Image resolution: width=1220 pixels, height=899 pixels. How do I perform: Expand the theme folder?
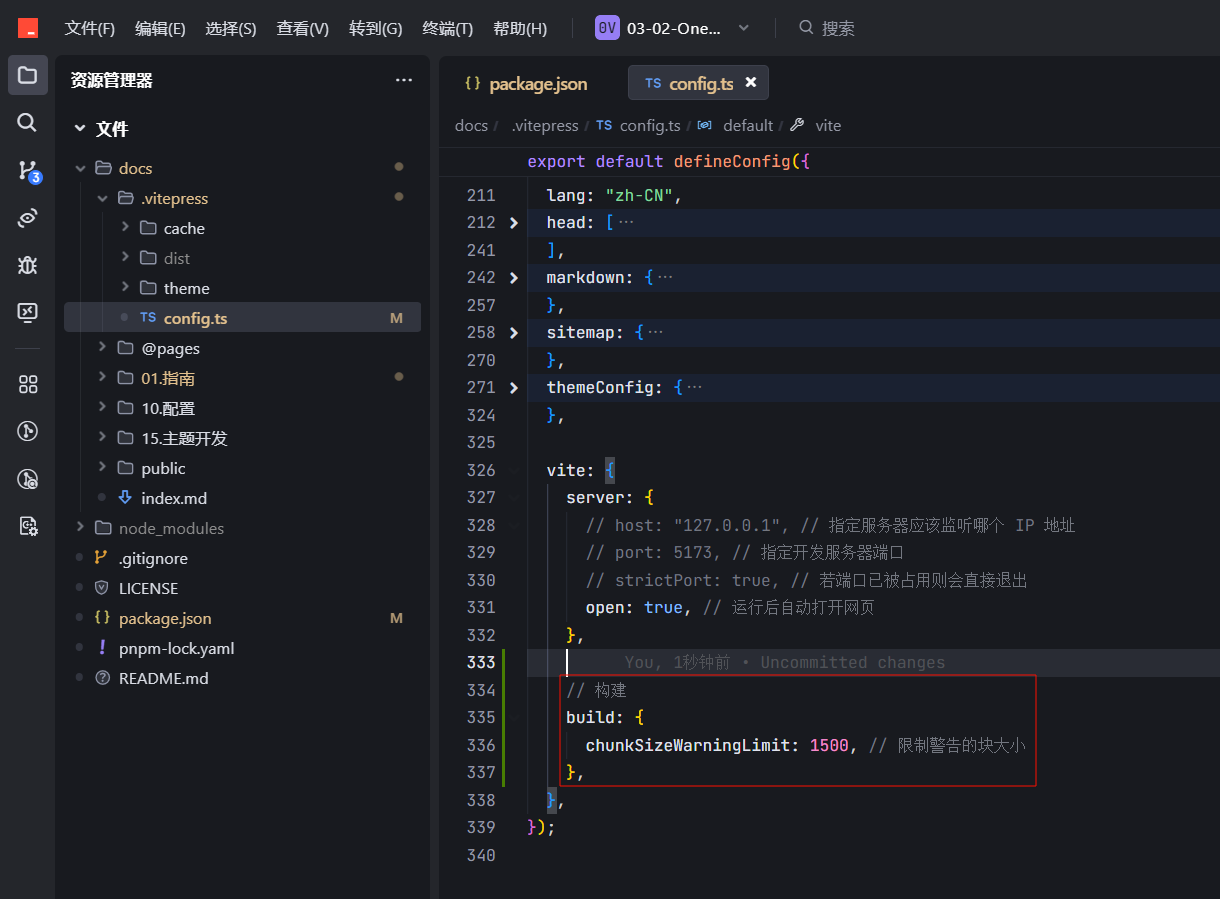click(x=125, y=288)
